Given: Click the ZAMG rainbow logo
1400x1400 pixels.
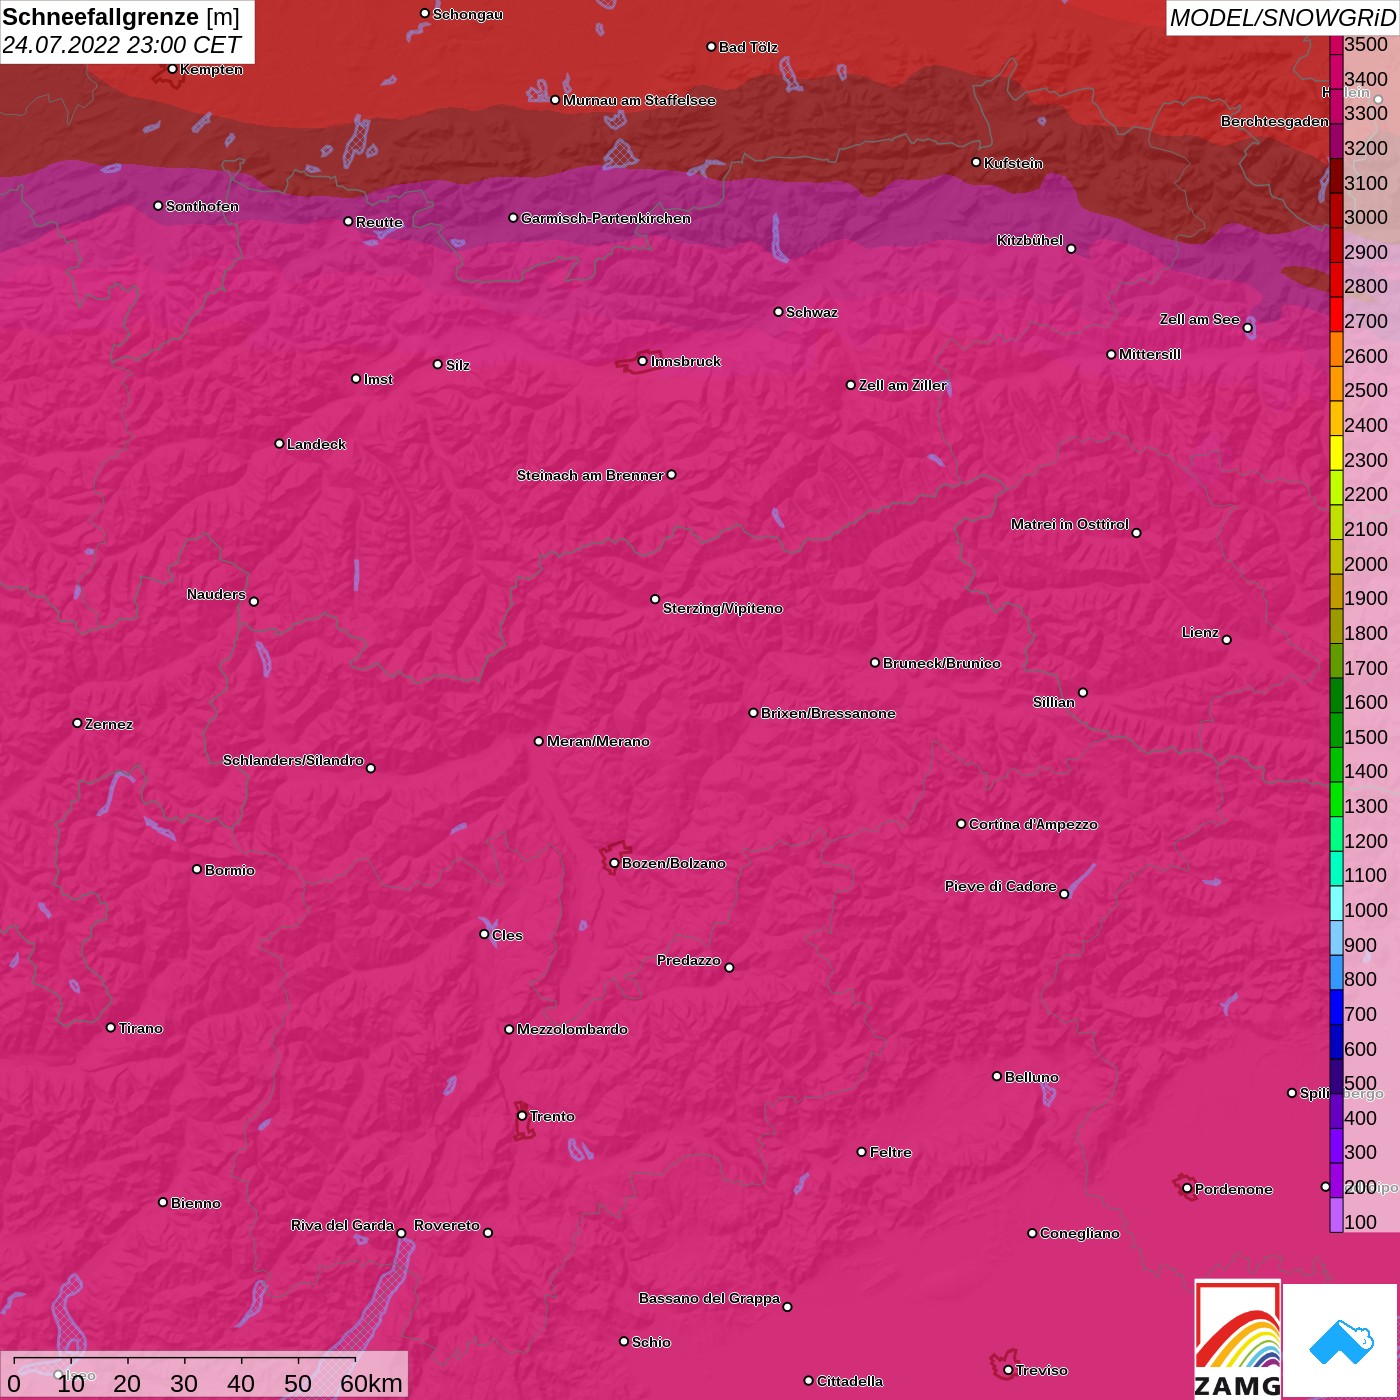Looking at the screenshot, I should pos(1237,1340).
